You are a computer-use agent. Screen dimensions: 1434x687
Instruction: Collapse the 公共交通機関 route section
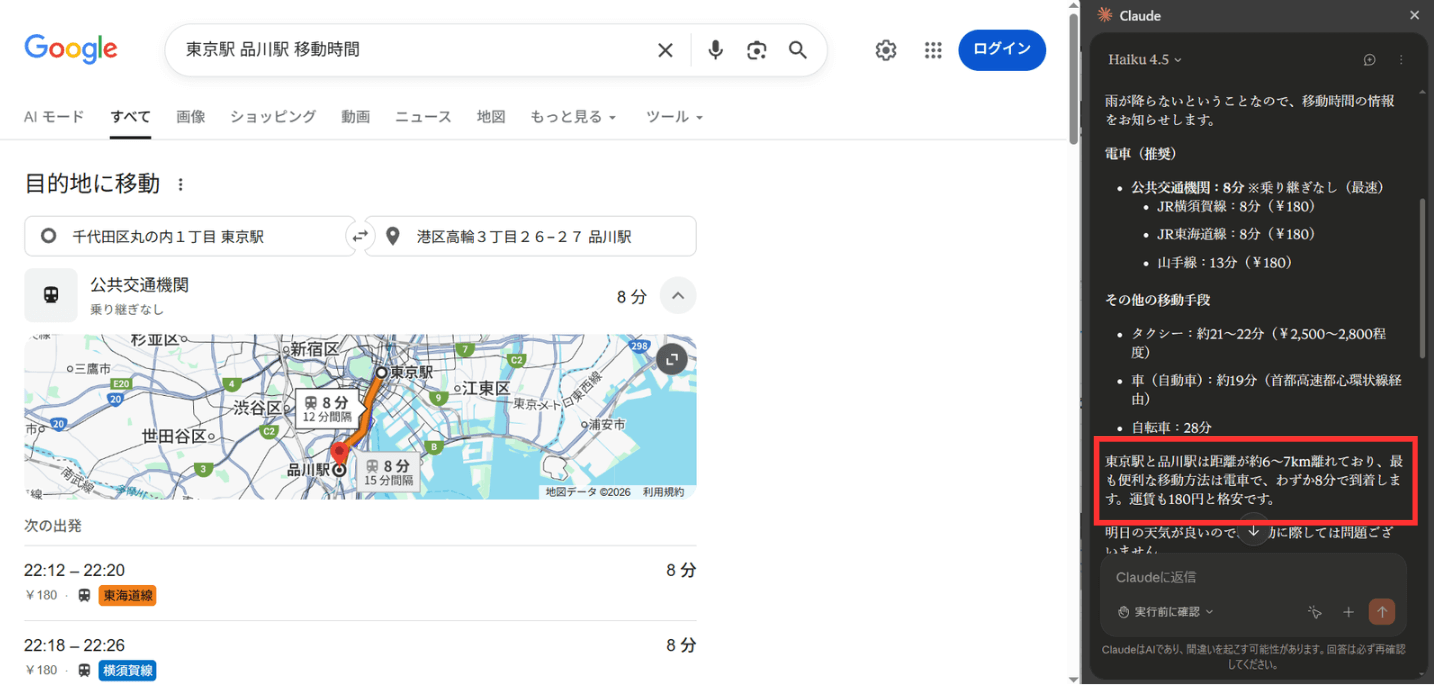coord(678,296)
